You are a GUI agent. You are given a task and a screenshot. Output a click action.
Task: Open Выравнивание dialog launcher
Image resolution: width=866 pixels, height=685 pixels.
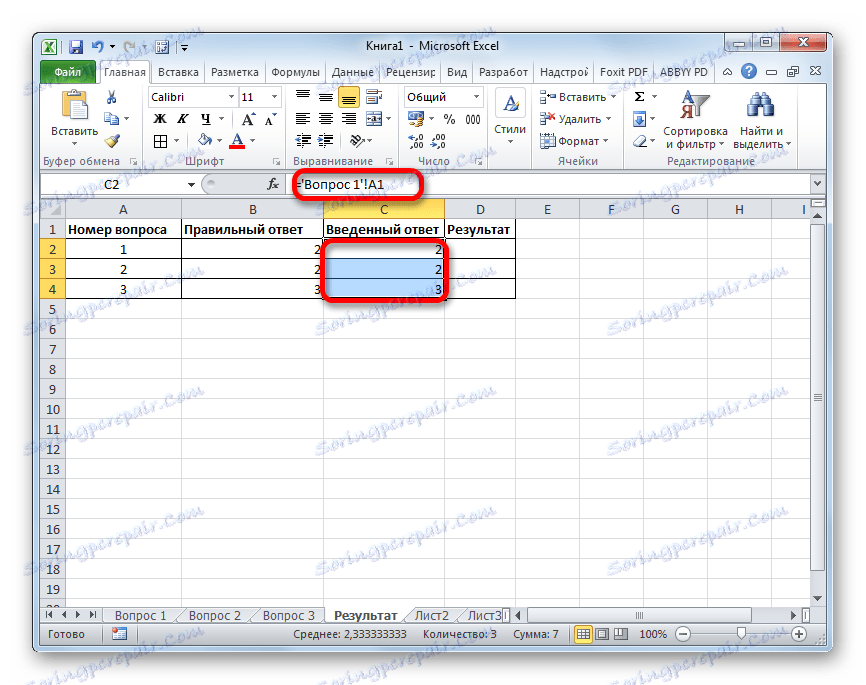point(389,162)
